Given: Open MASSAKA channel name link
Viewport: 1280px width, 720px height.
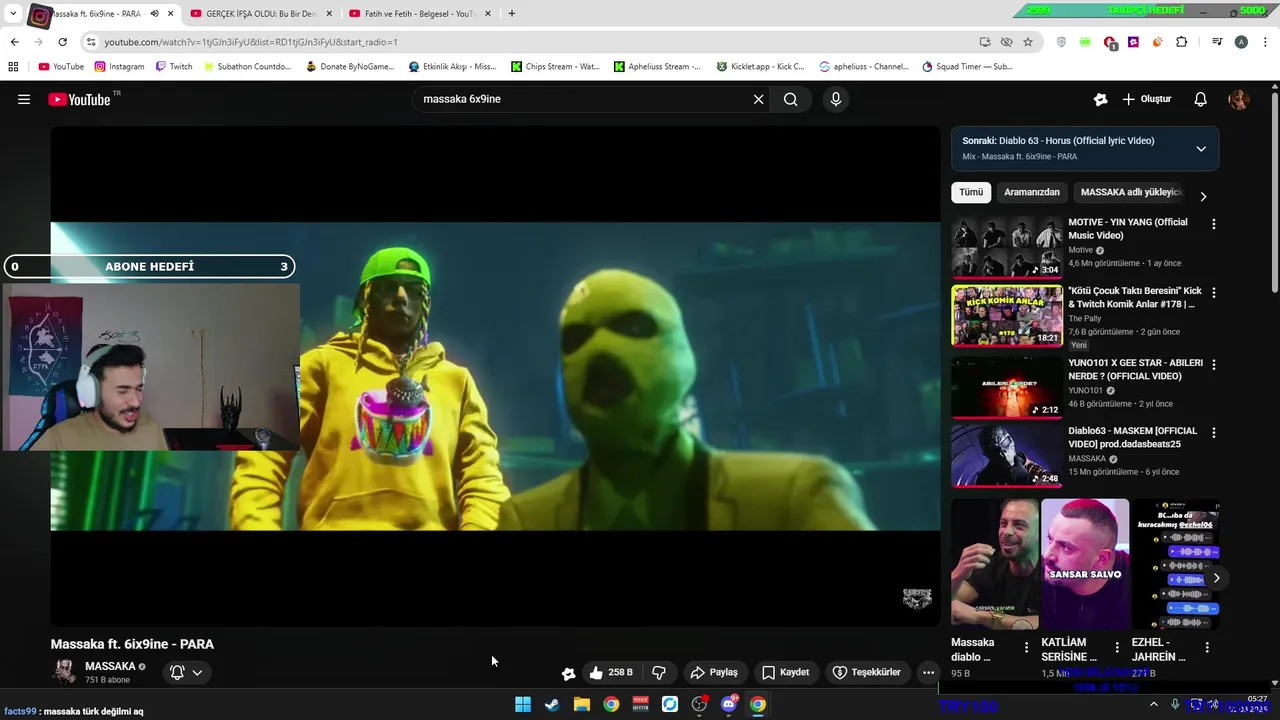Looking at the screenshot, I should [x=110, y=666].
